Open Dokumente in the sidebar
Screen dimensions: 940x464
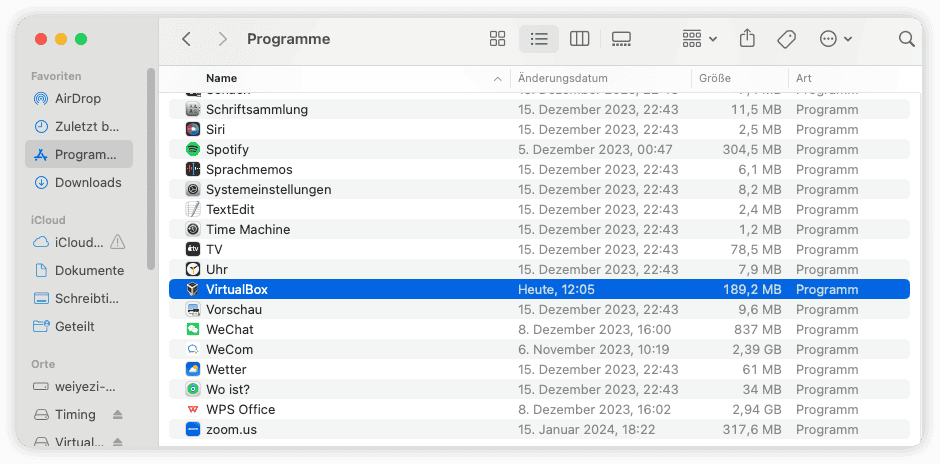point(79,270)
